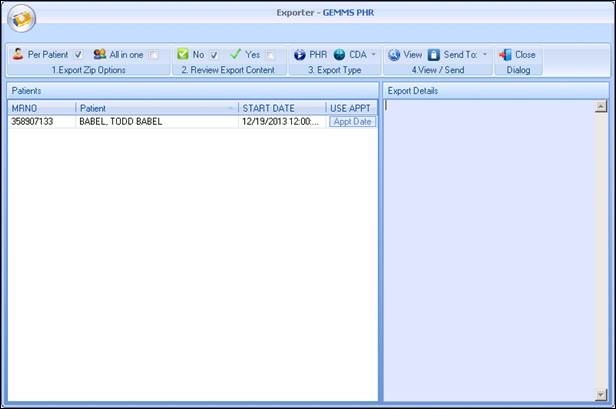
Task: Click the Send To icon
Action: tap(434, 55)
